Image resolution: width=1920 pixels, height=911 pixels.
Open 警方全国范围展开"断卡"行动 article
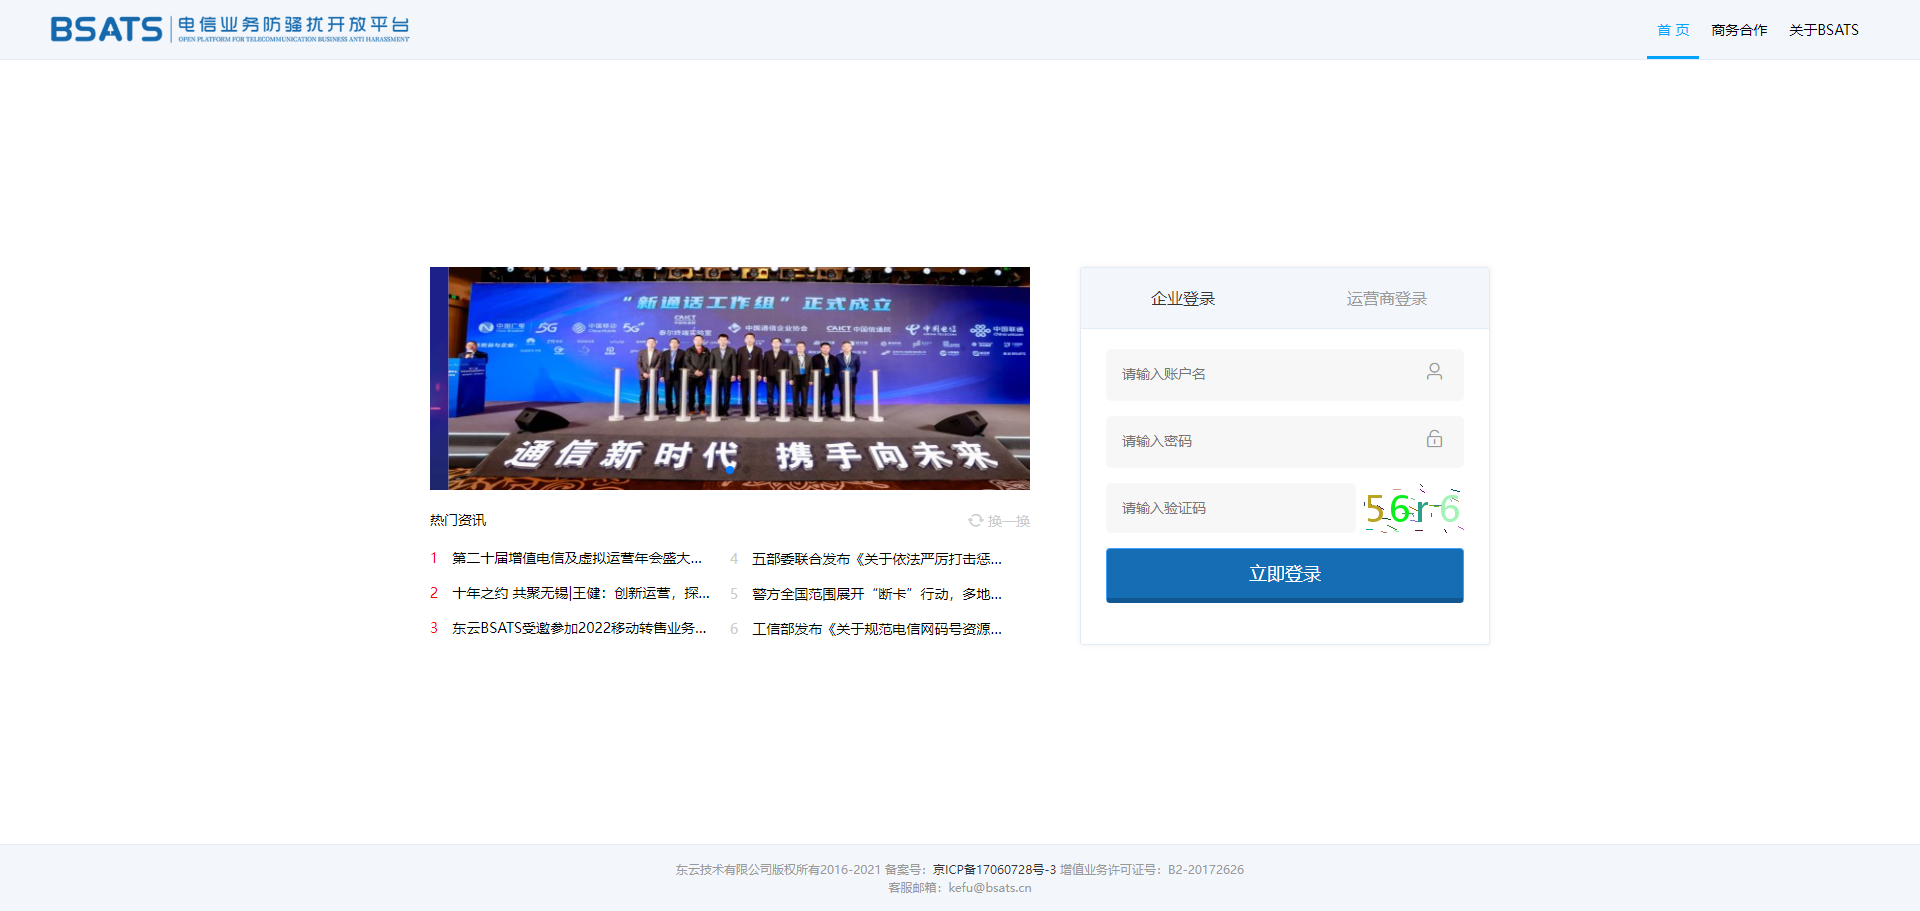click(x=876, y=594)
